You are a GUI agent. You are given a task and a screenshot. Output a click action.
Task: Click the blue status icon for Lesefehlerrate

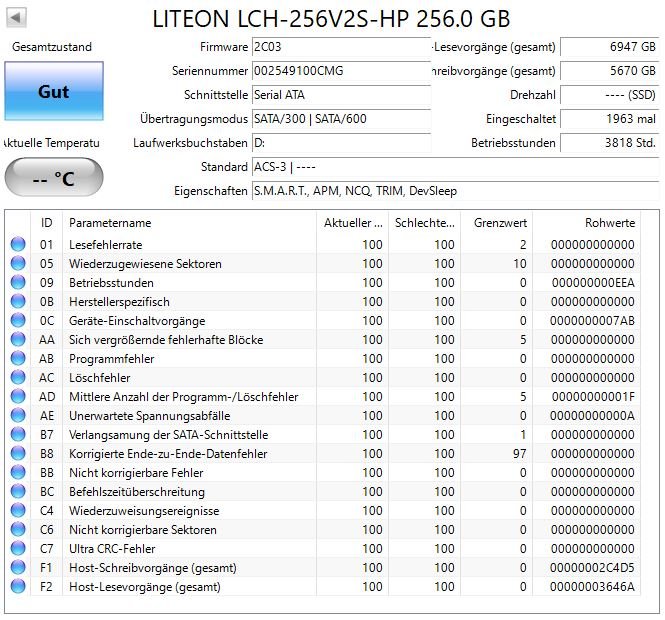tap(17, 245)
